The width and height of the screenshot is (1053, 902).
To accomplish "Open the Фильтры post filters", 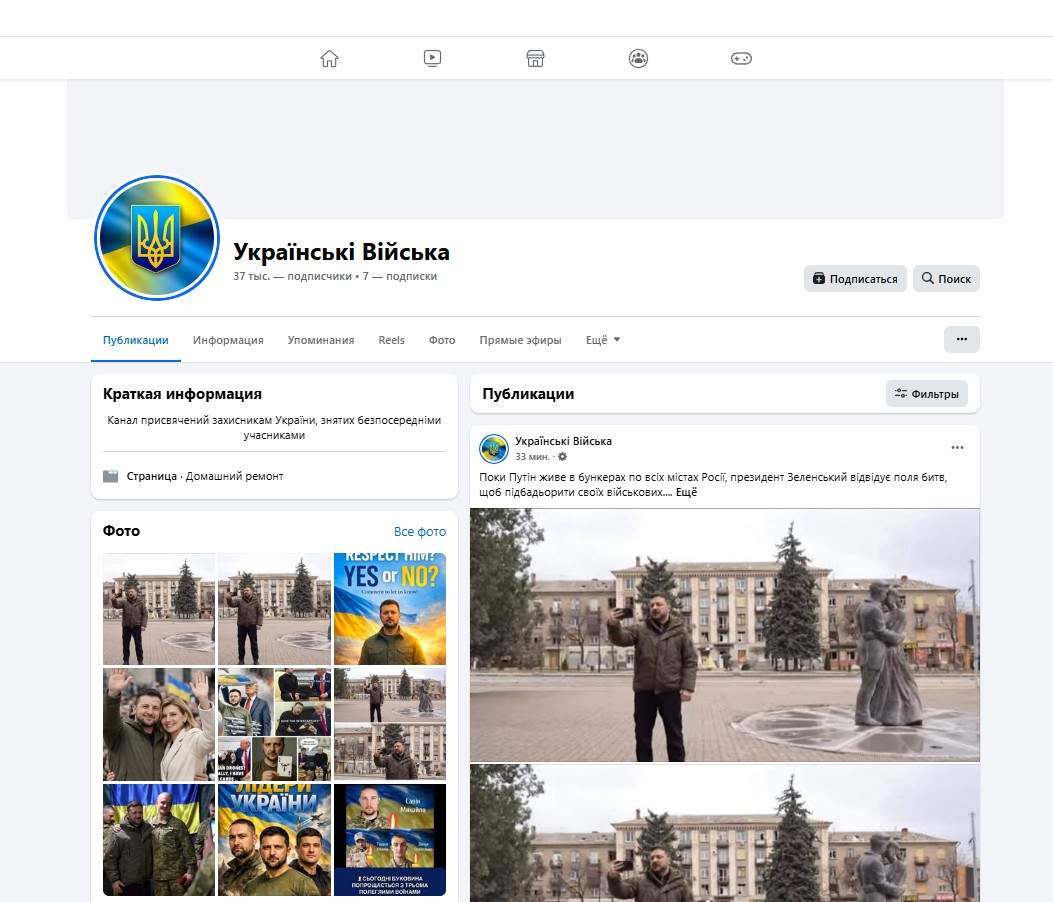I will coord(926,394).
